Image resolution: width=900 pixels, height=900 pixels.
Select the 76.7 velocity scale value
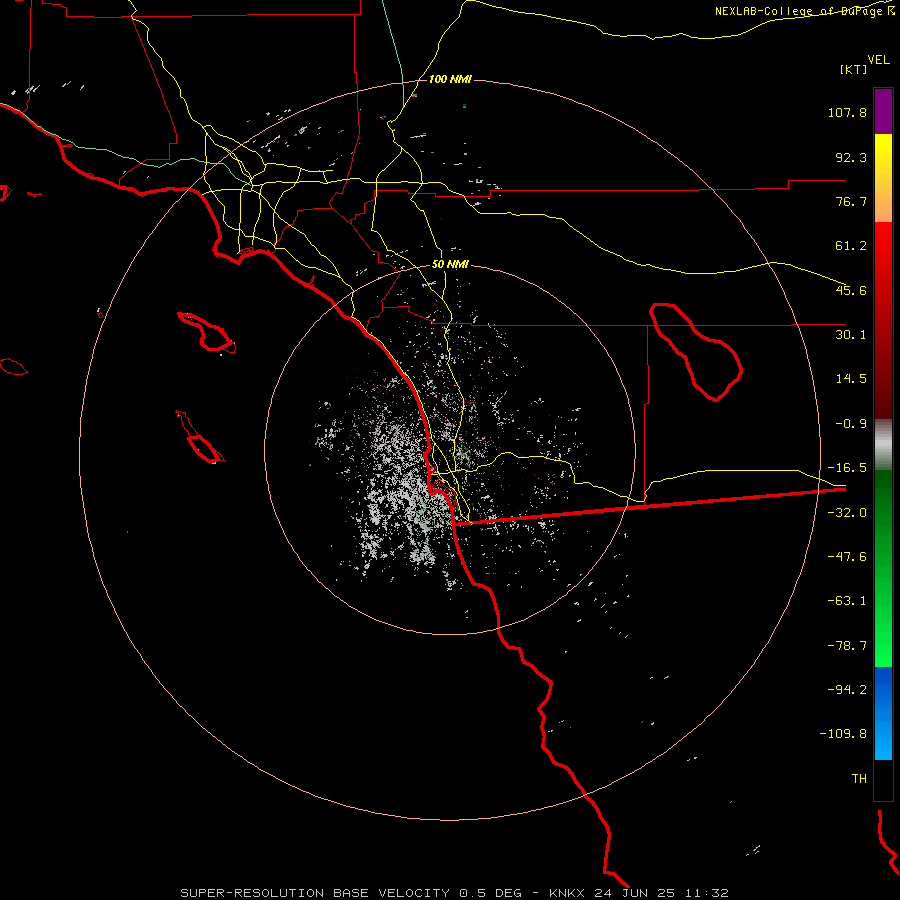(851, 201)
